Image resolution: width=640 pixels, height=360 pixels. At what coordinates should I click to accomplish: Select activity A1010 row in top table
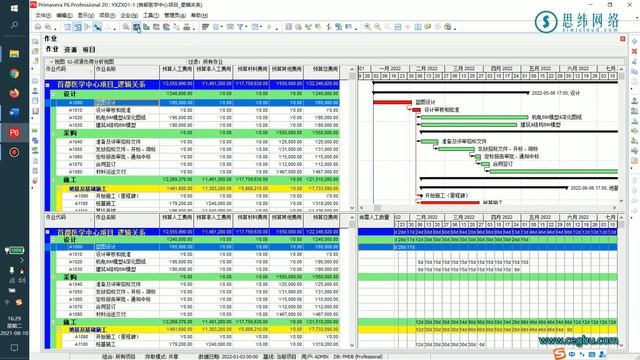pyautogui.click(x=198, y=110)
